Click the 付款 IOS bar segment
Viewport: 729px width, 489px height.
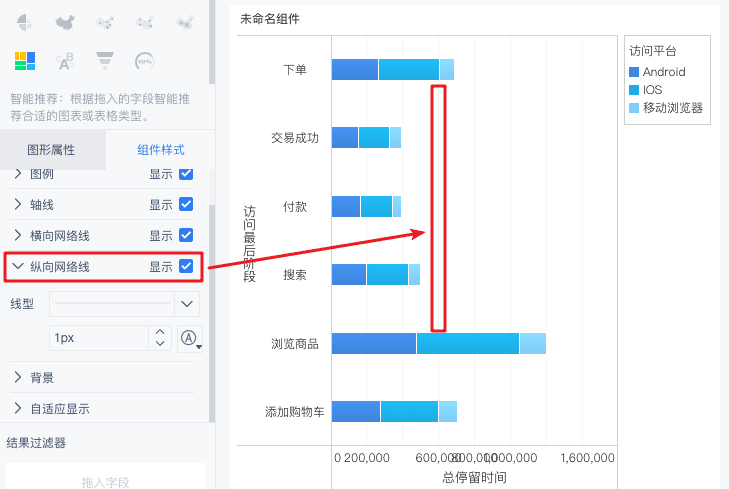pos(377,206)
